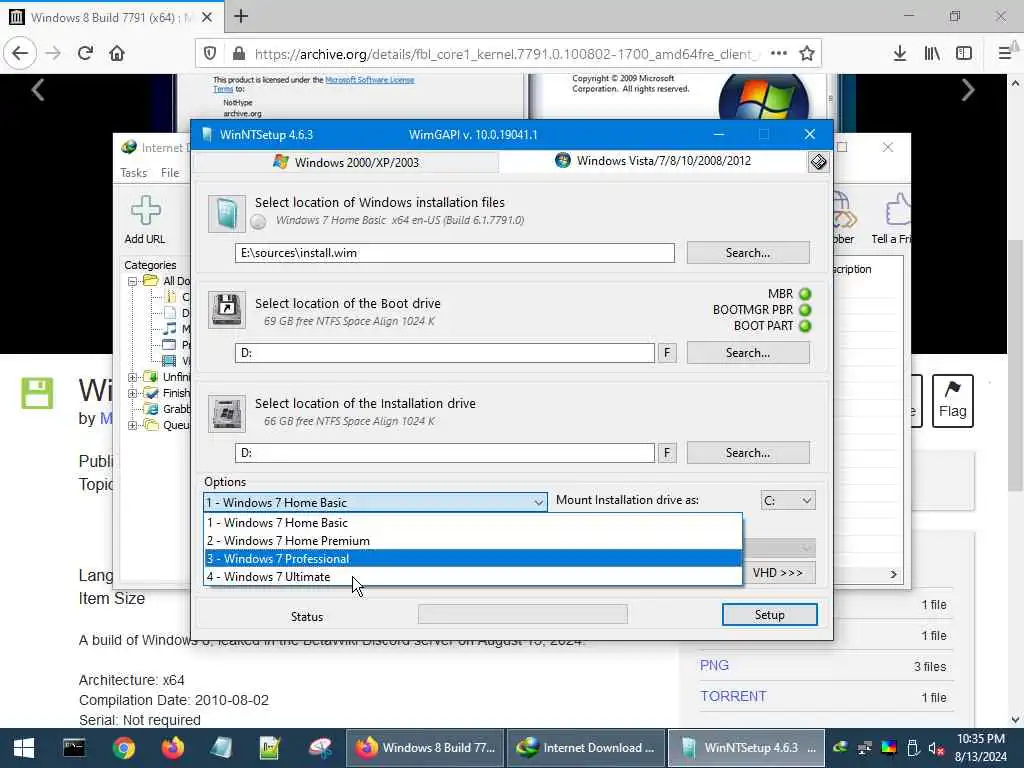Expand the Unfinished category in IDM

133,377
